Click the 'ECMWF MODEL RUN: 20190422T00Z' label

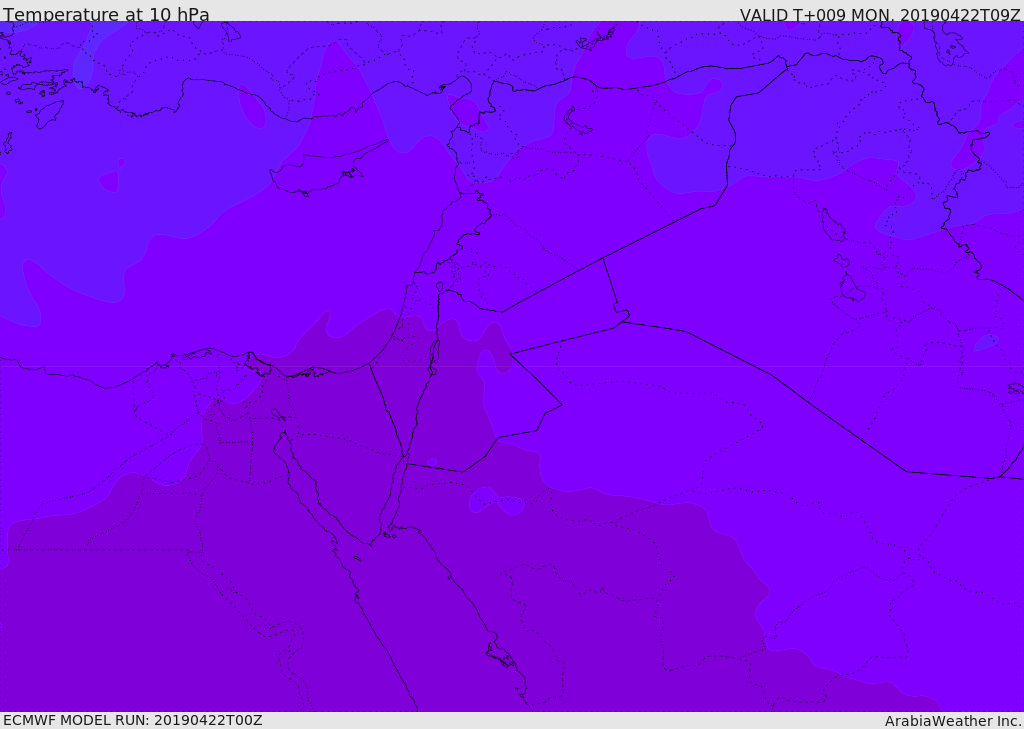(x=133, y=720)
